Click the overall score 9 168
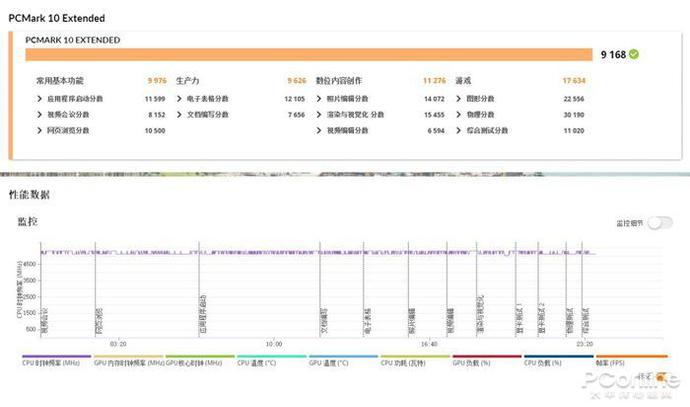 click(x=613, y=55)
